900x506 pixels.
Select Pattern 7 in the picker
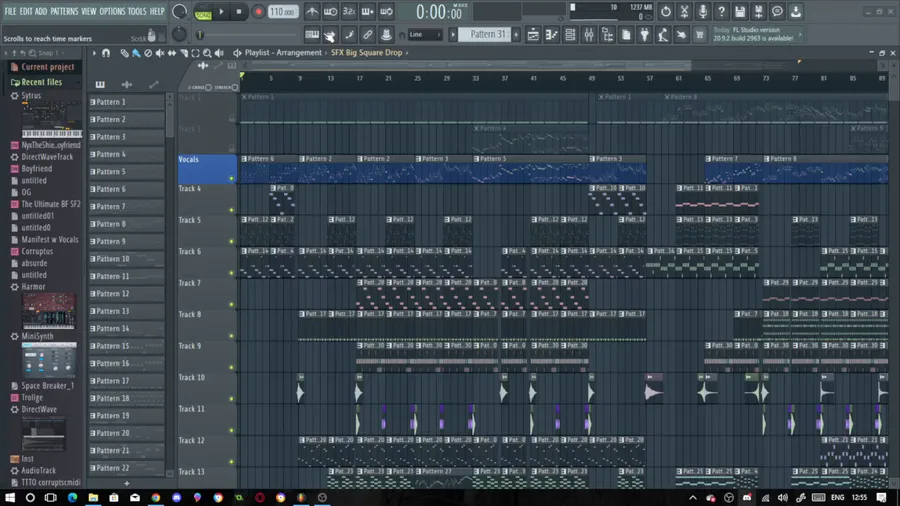126,207
